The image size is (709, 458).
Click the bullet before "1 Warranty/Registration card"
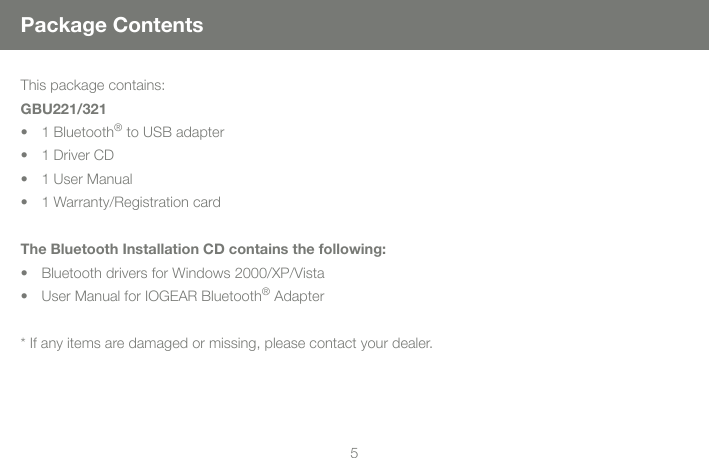click(24, 204)
